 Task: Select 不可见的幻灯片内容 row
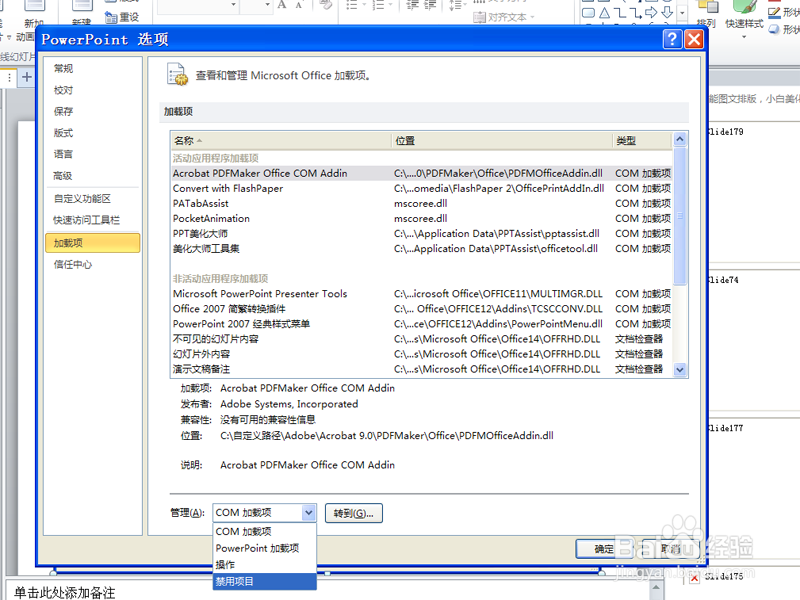(421, 339)
